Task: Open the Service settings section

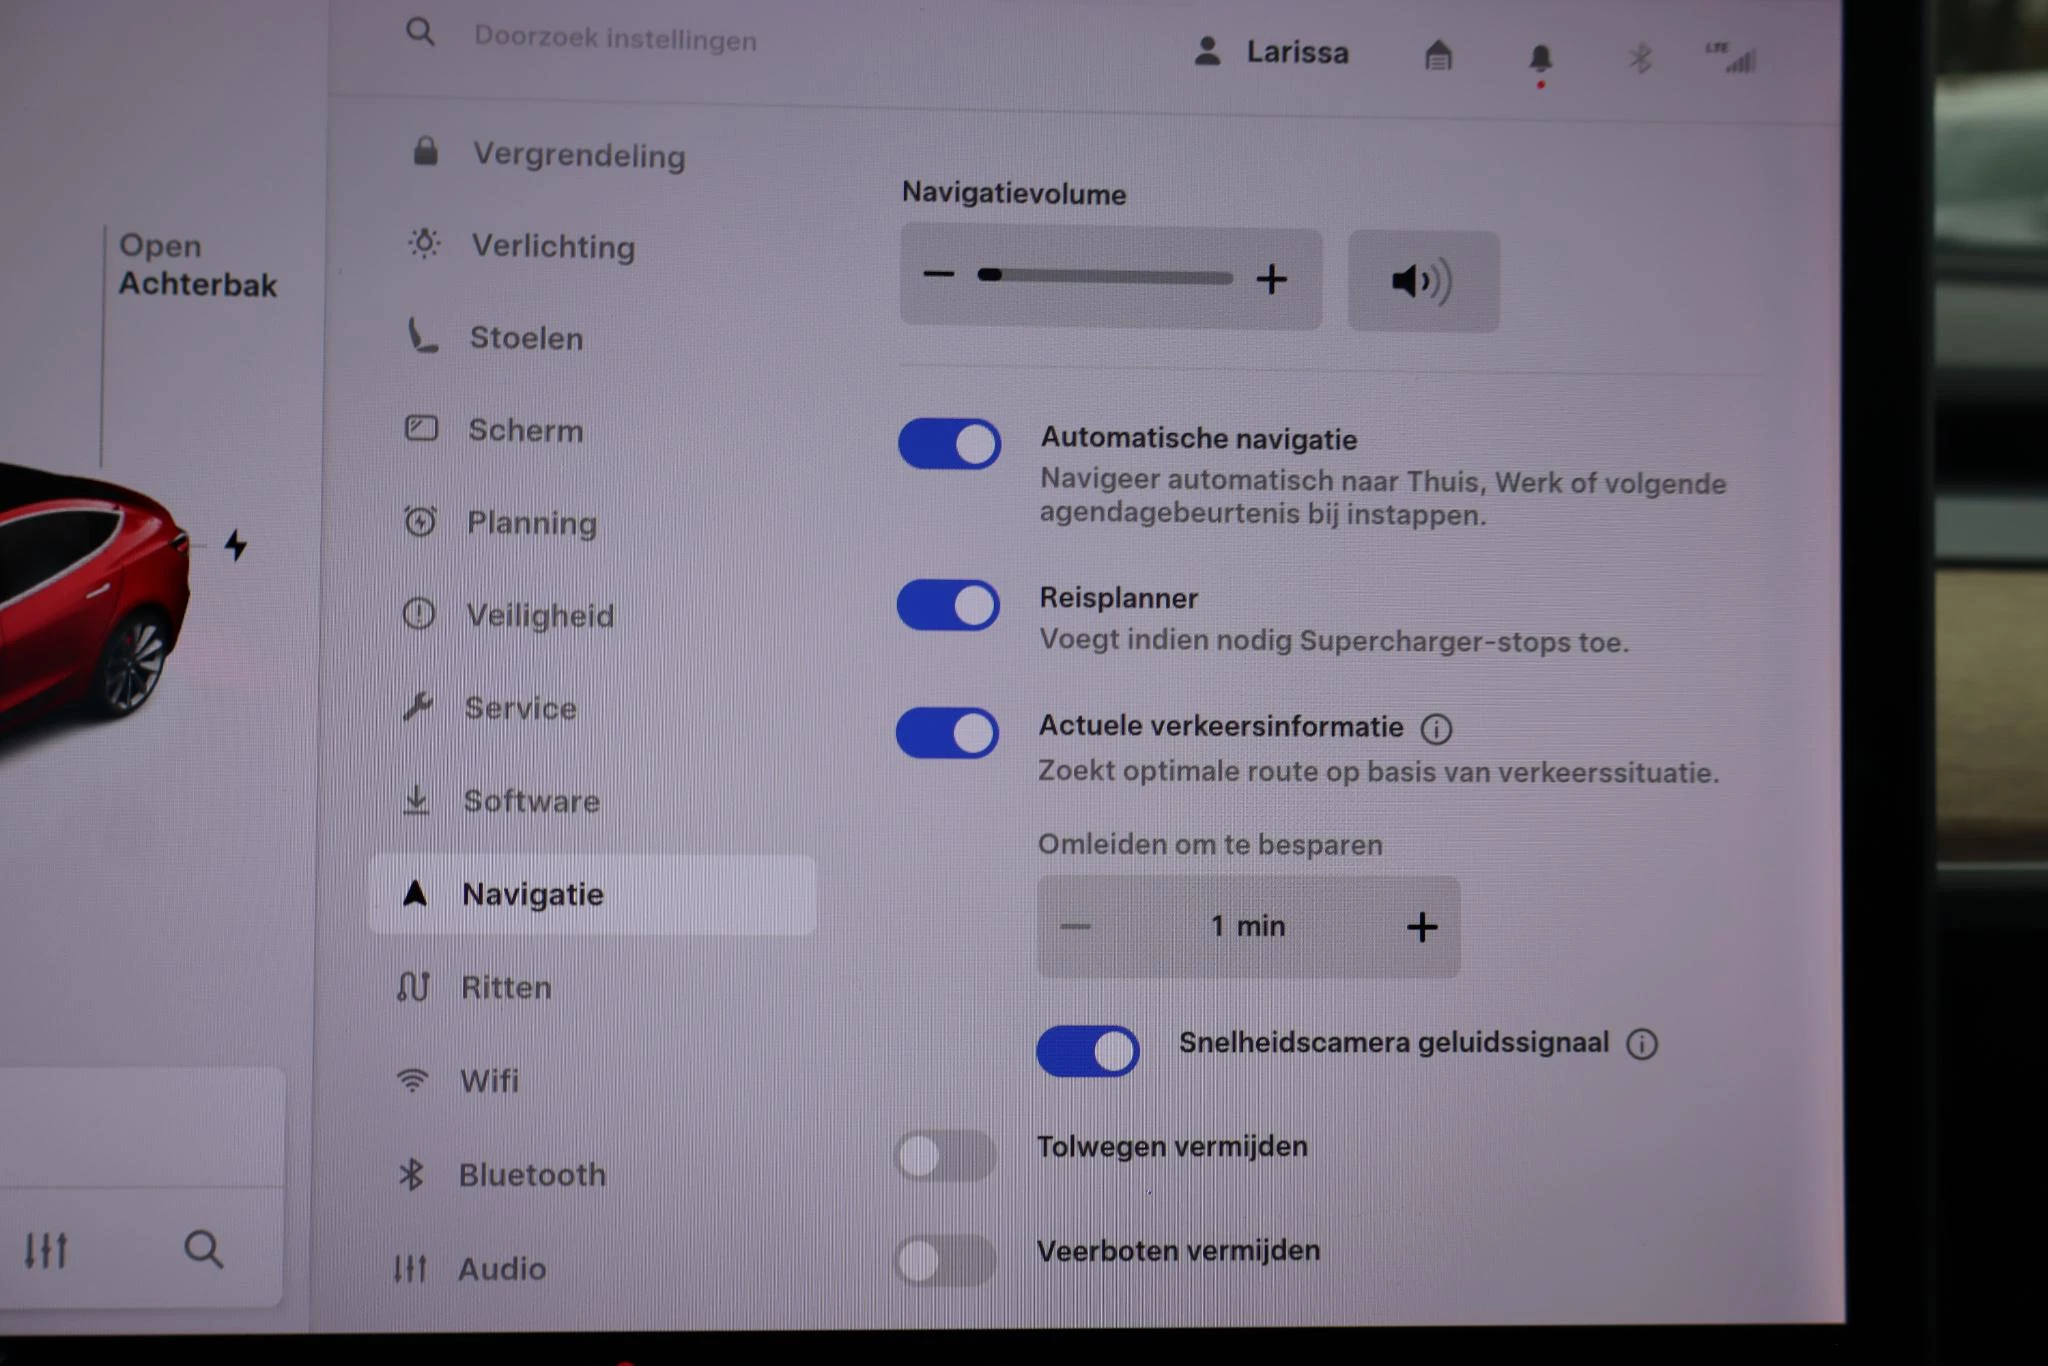Action: pyautogui.click(x=417, y=707)
